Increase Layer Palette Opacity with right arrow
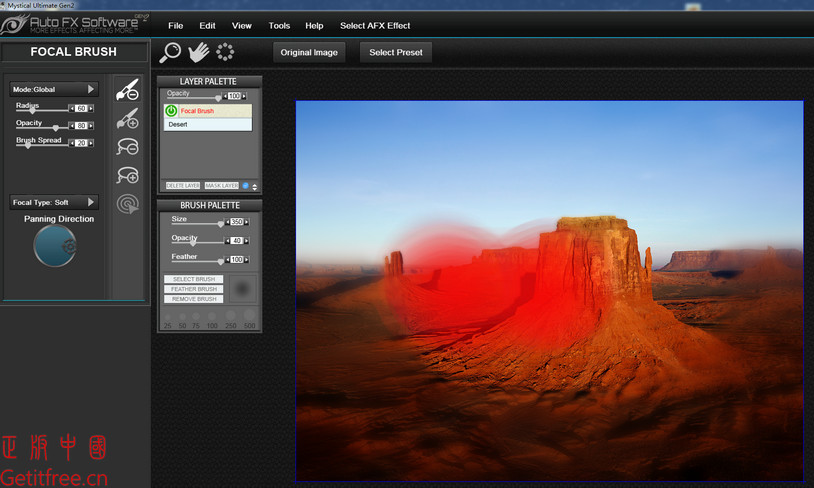 tap(244, 96)
